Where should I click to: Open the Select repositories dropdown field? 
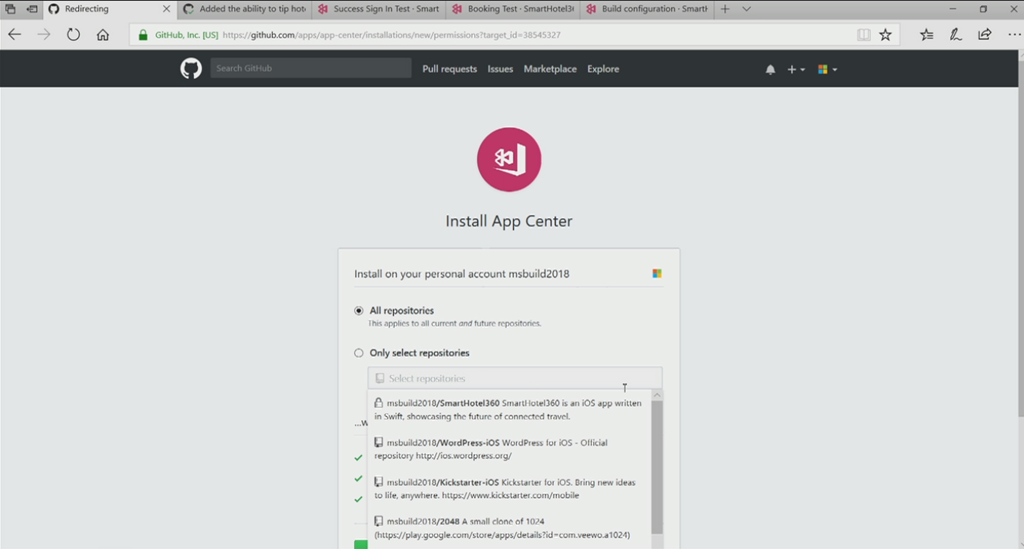[514, 379]
